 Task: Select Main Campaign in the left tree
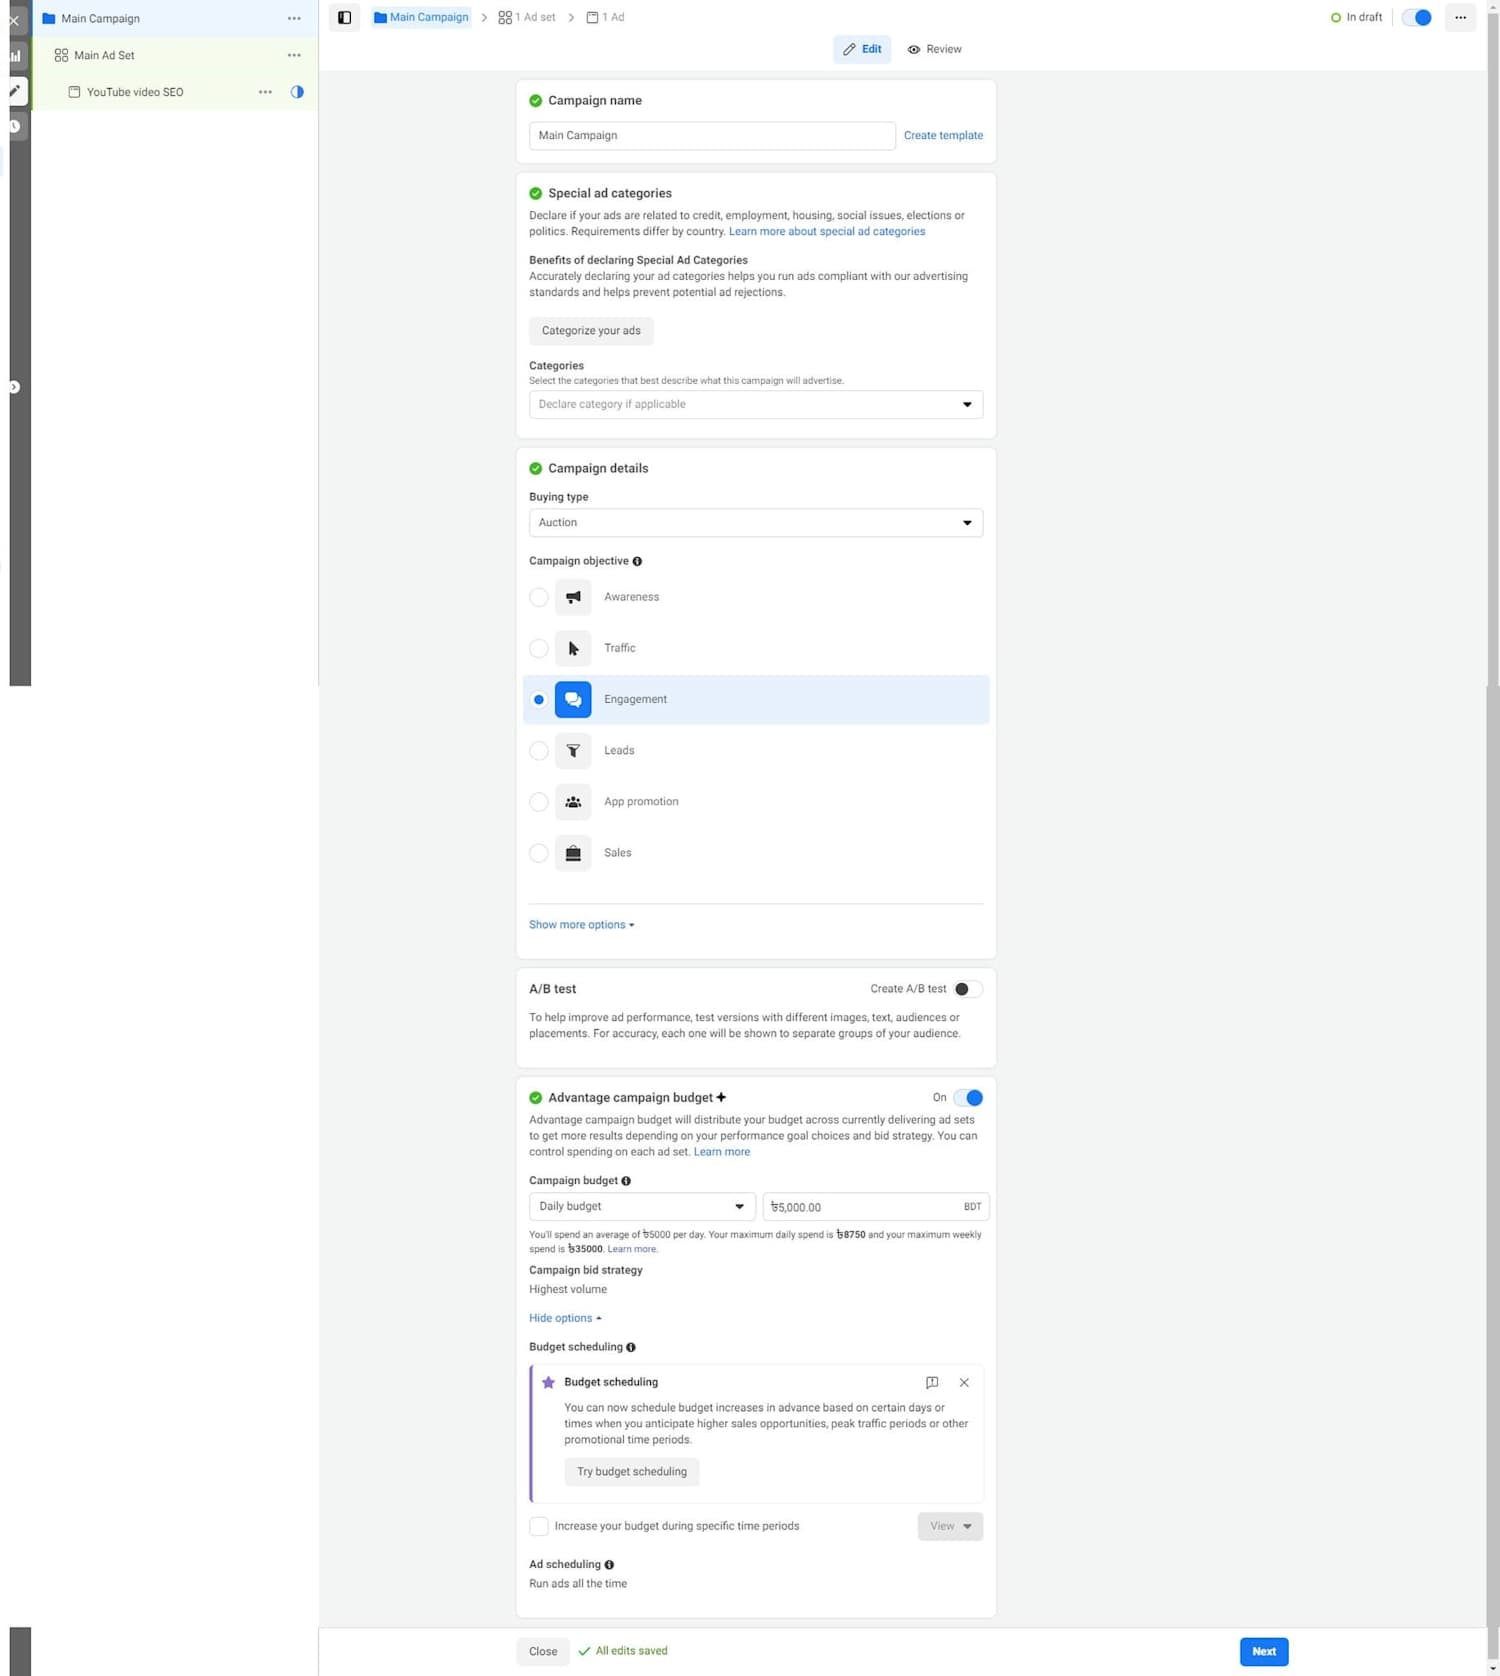pos(100,18)
